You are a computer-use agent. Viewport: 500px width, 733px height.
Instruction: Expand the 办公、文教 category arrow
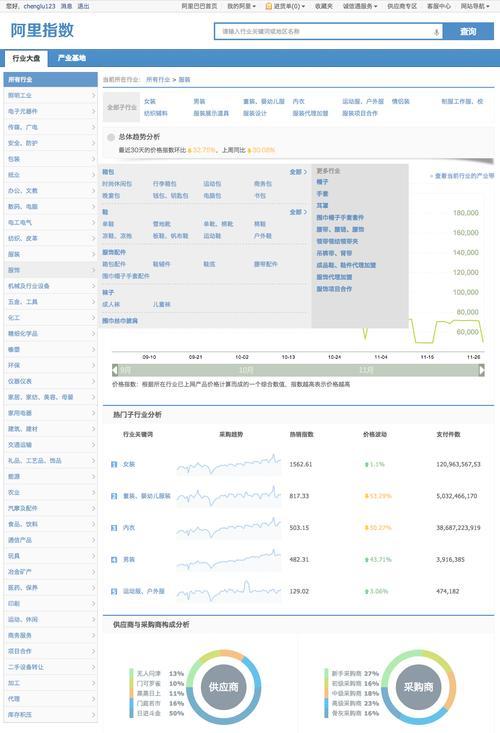93,191
